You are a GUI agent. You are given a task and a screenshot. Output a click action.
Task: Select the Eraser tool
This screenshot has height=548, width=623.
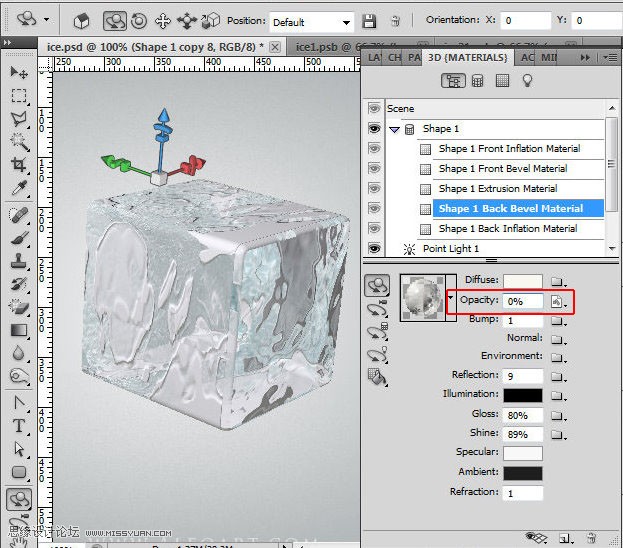[x=19, y=307]
